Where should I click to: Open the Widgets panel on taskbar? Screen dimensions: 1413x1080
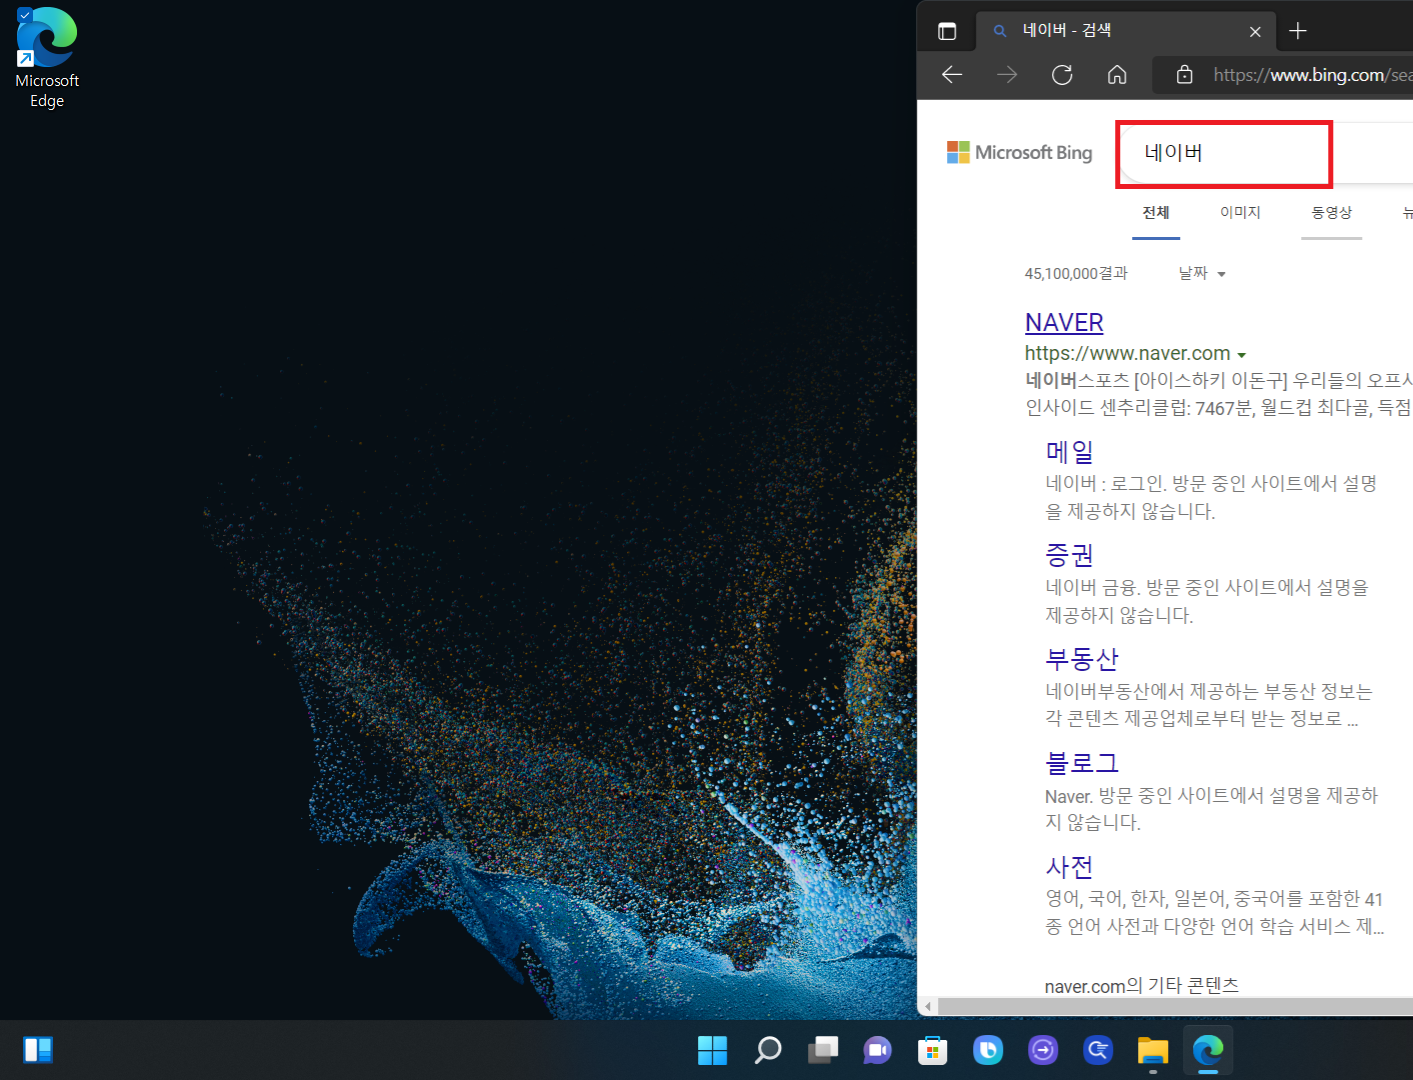pos(38,1050)
